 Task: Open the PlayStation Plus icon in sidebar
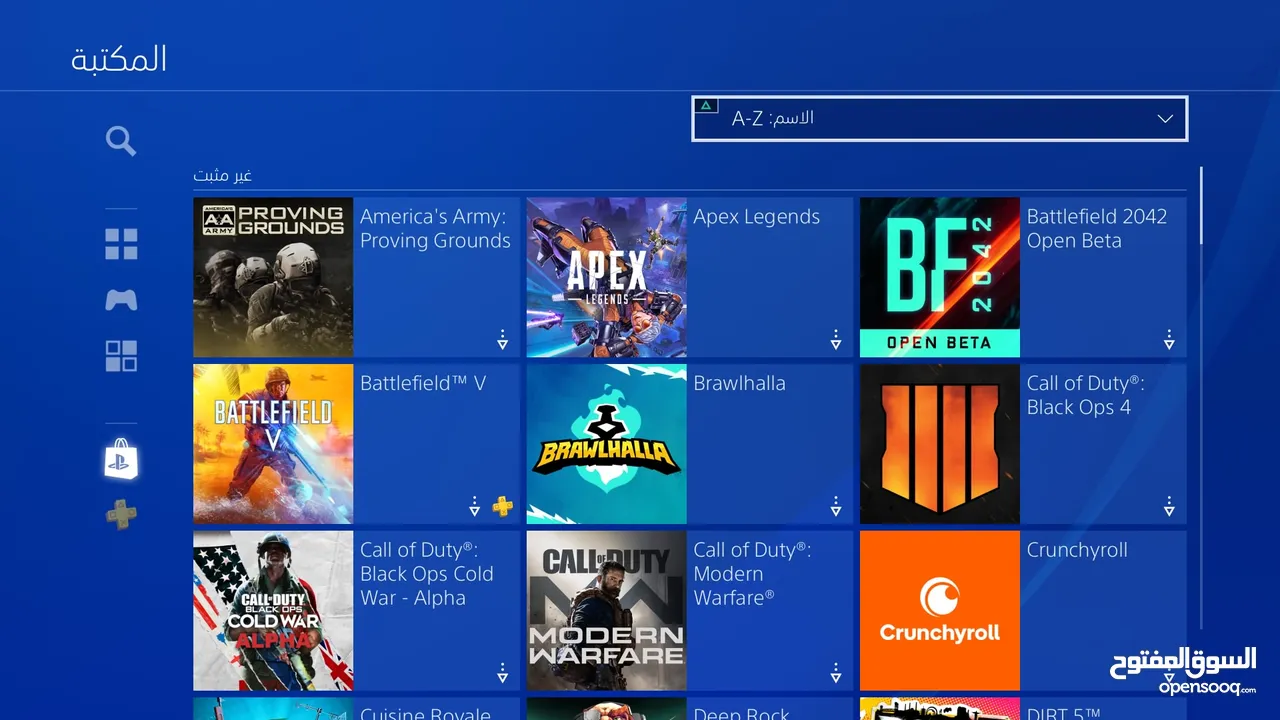pyautogui.click(x=121, y=515)
